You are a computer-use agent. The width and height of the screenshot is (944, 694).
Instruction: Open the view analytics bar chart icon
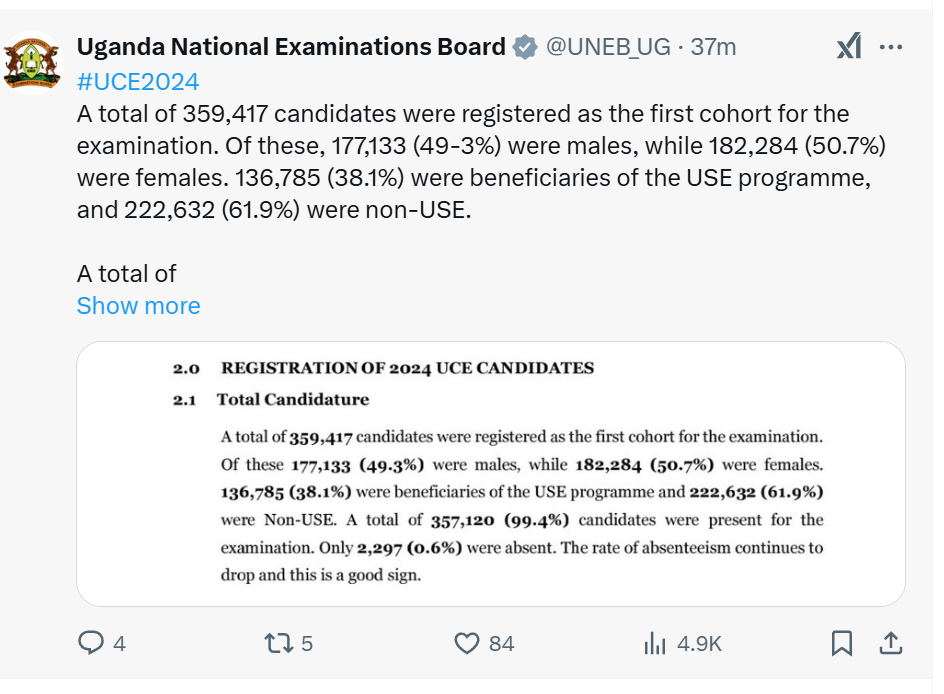pos(654,643)
